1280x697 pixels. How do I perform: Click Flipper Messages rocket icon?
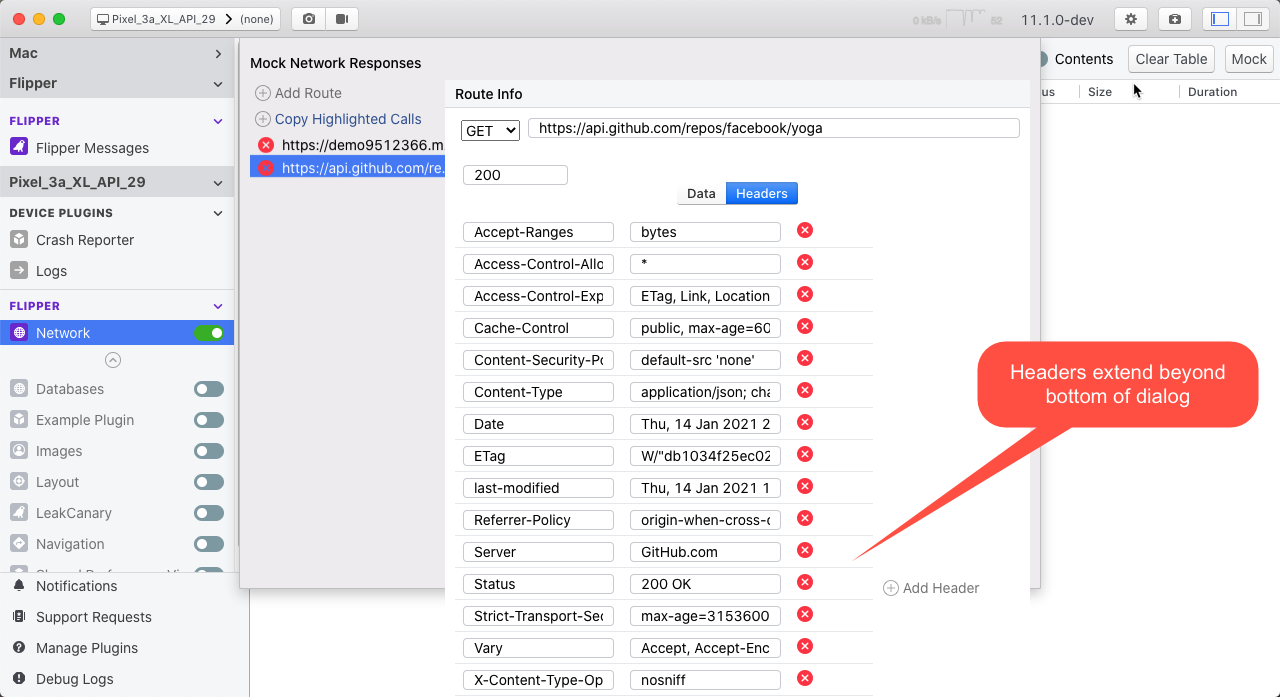(x=18, y=147)
